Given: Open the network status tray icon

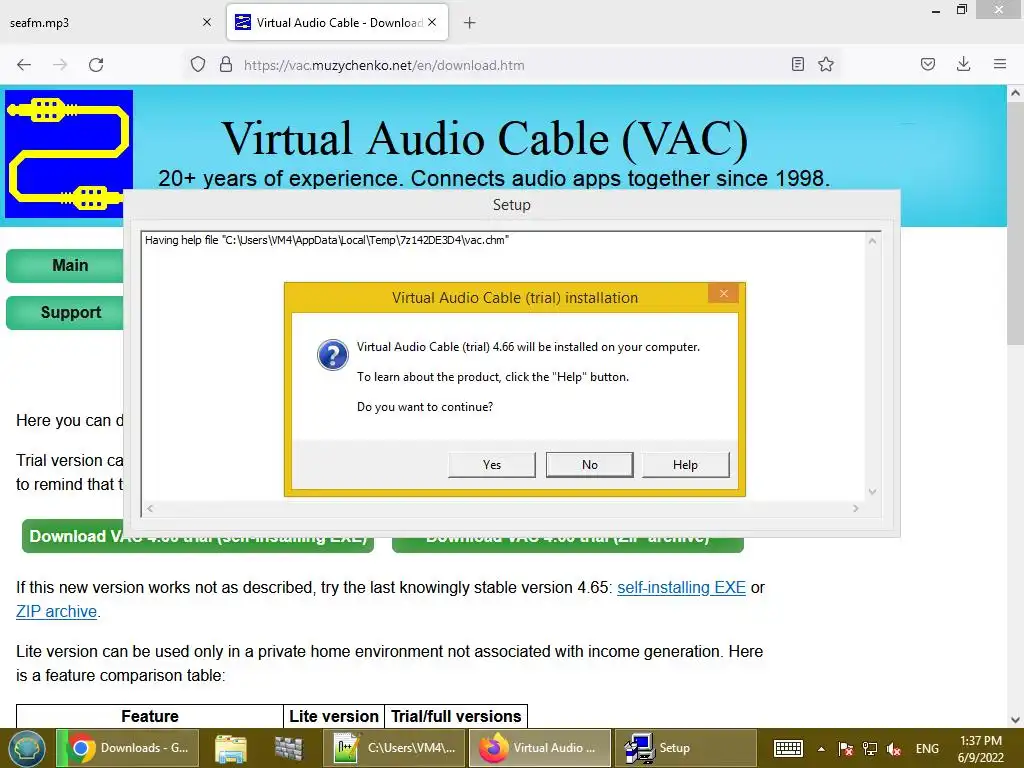Looking at the screenshot, I should pyautogui.click(x=870, y=749).
